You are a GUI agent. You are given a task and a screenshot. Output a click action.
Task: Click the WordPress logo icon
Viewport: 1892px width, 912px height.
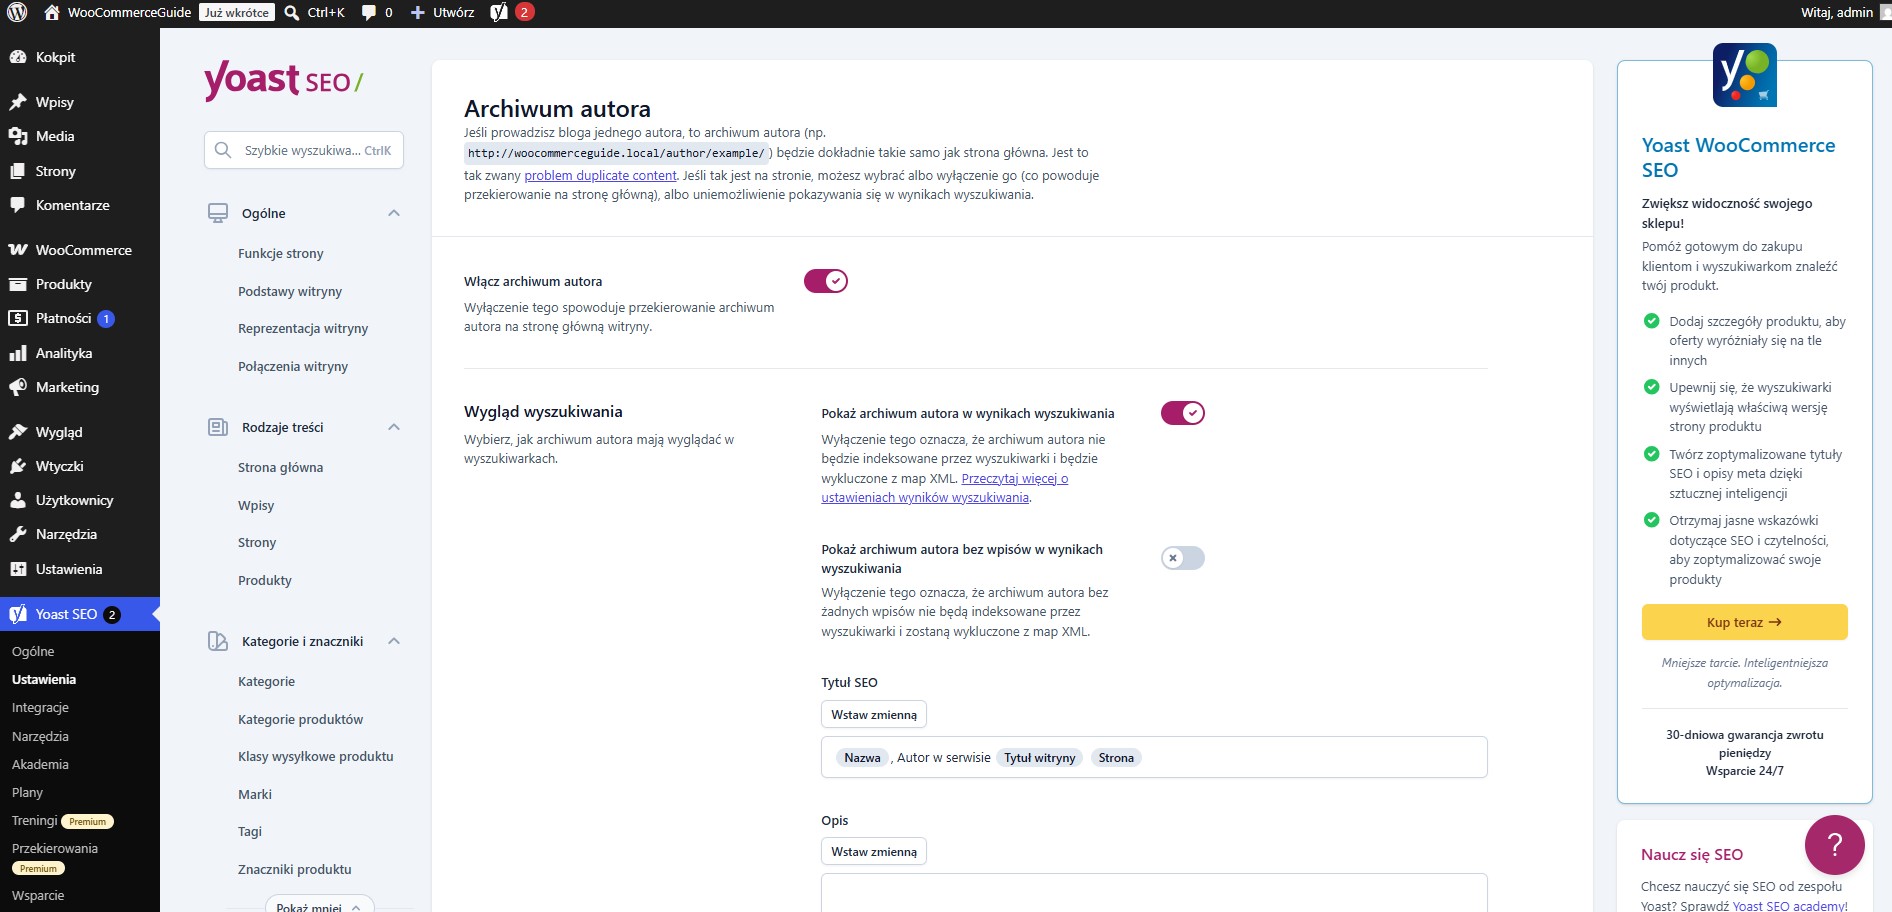point(17,12)
